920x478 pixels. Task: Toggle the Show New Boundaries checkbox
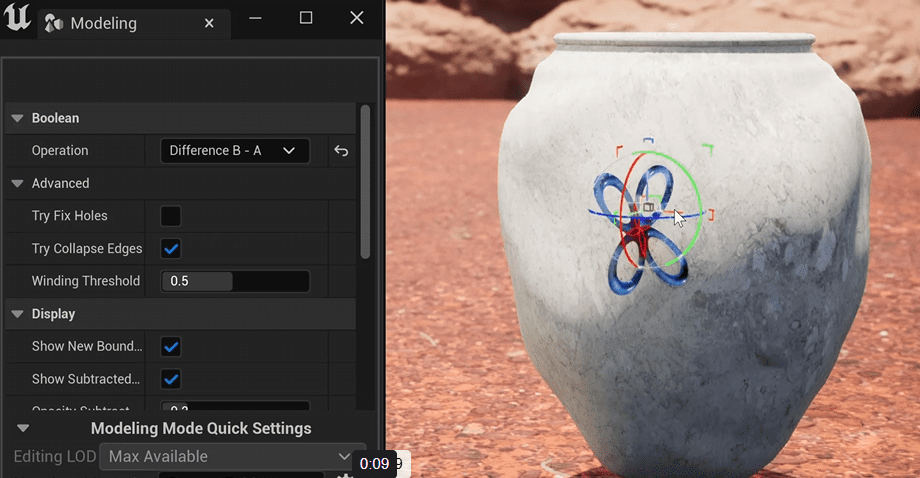click(171, 346)
